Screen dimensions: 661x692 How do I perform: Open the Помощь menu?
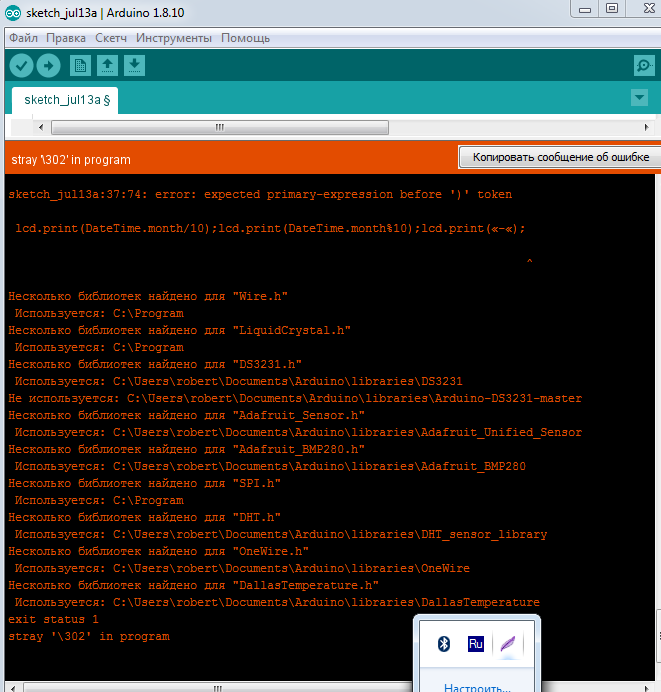click(x=245, y=38)
